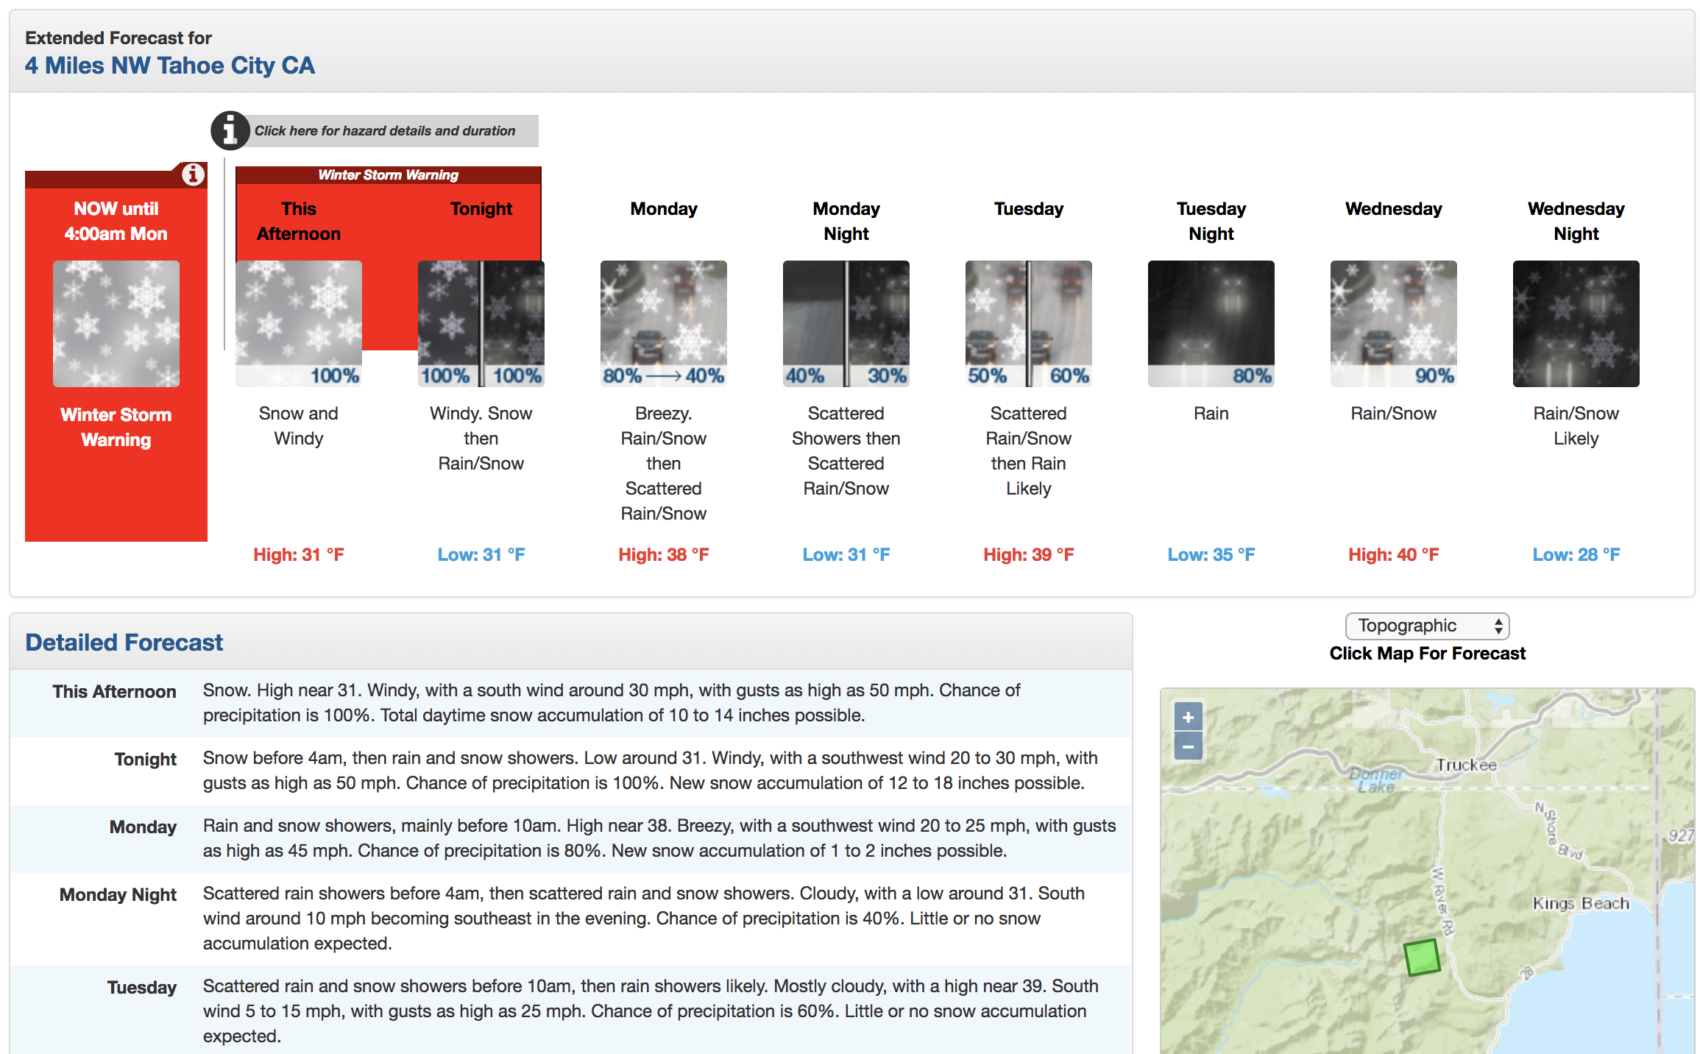Click the NOW until 4:00am snow image
The image size is (1700, 1054).
pyautogui.click(x=116, y=324)
